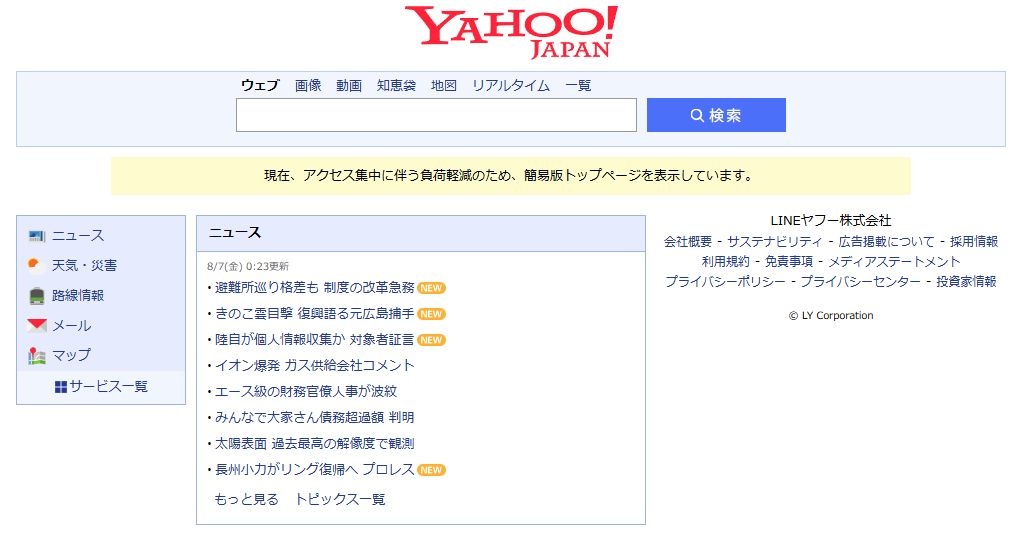Open headline 長州小力がリング復帰へ プロレス

315,469
